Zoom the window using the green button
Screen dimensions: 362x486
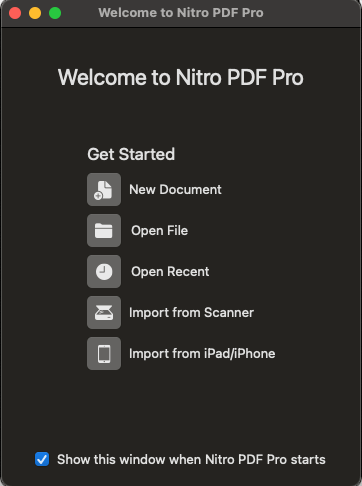55,13
